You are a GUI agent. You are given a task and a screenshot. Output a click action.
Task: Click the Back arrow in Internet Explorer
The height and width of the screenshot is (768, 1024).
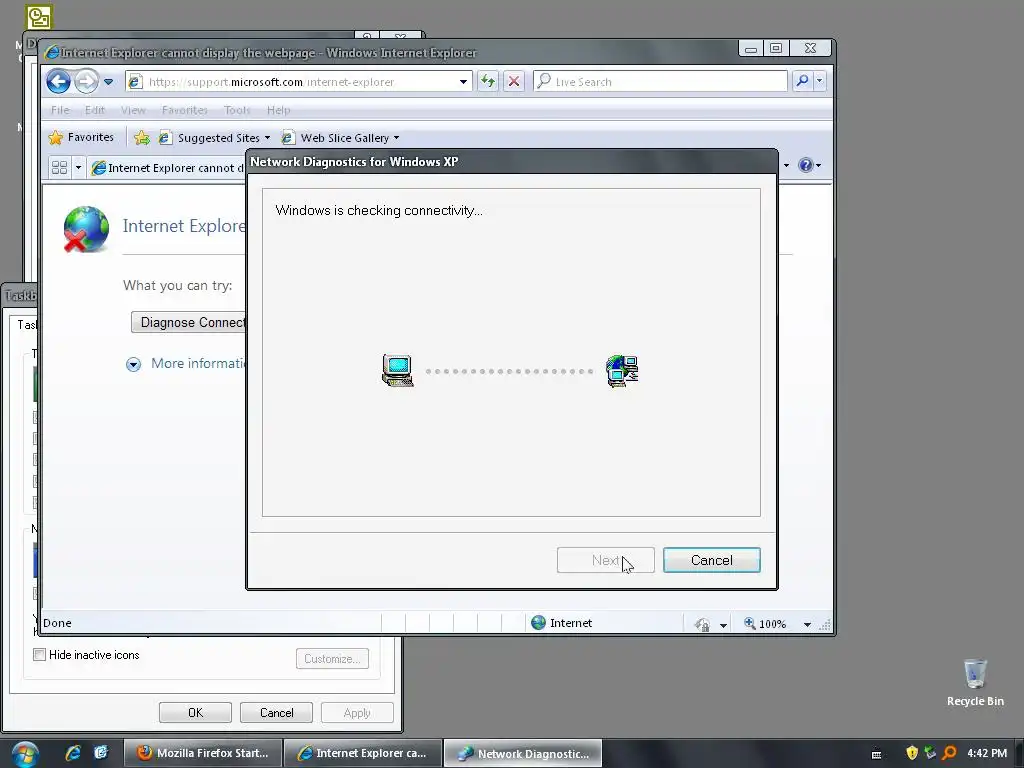tap(58, 82)
